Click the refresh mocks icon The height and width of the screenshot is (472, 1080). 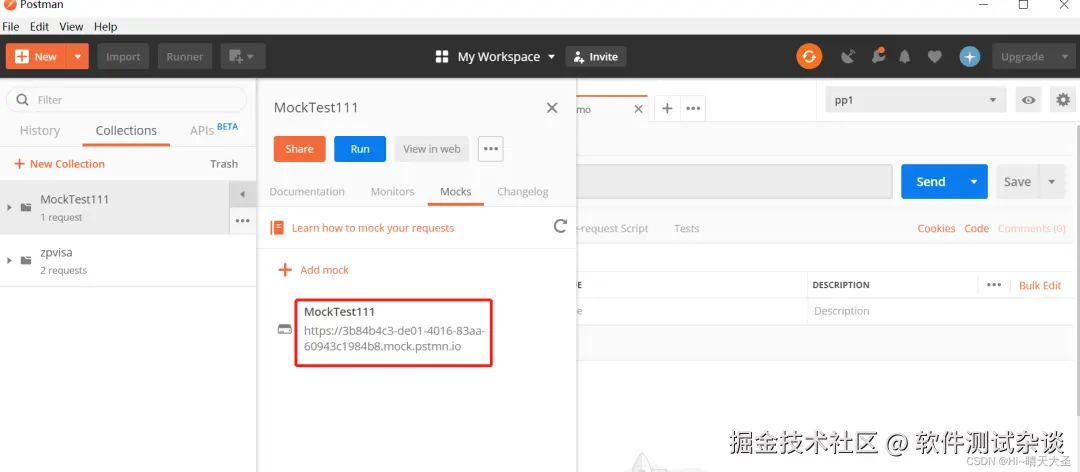tap(561, 226)
